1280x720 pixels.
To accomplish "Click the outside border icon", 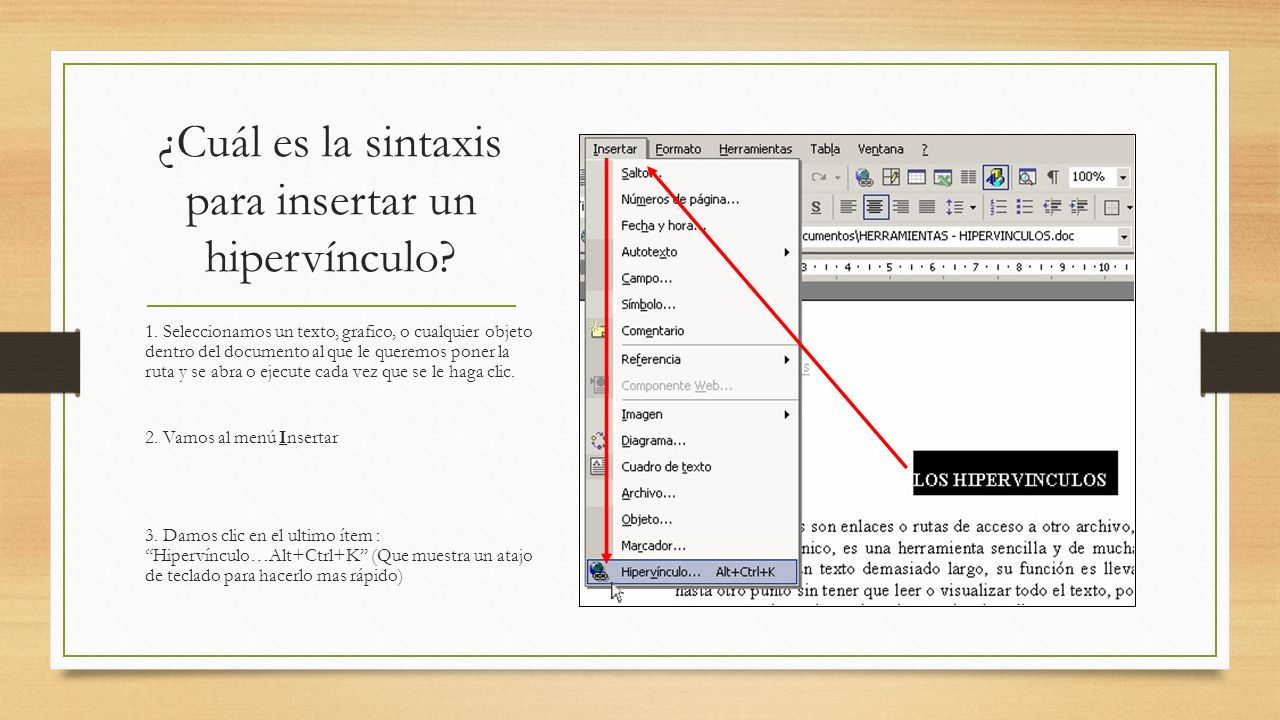I will pos(1111,207).
